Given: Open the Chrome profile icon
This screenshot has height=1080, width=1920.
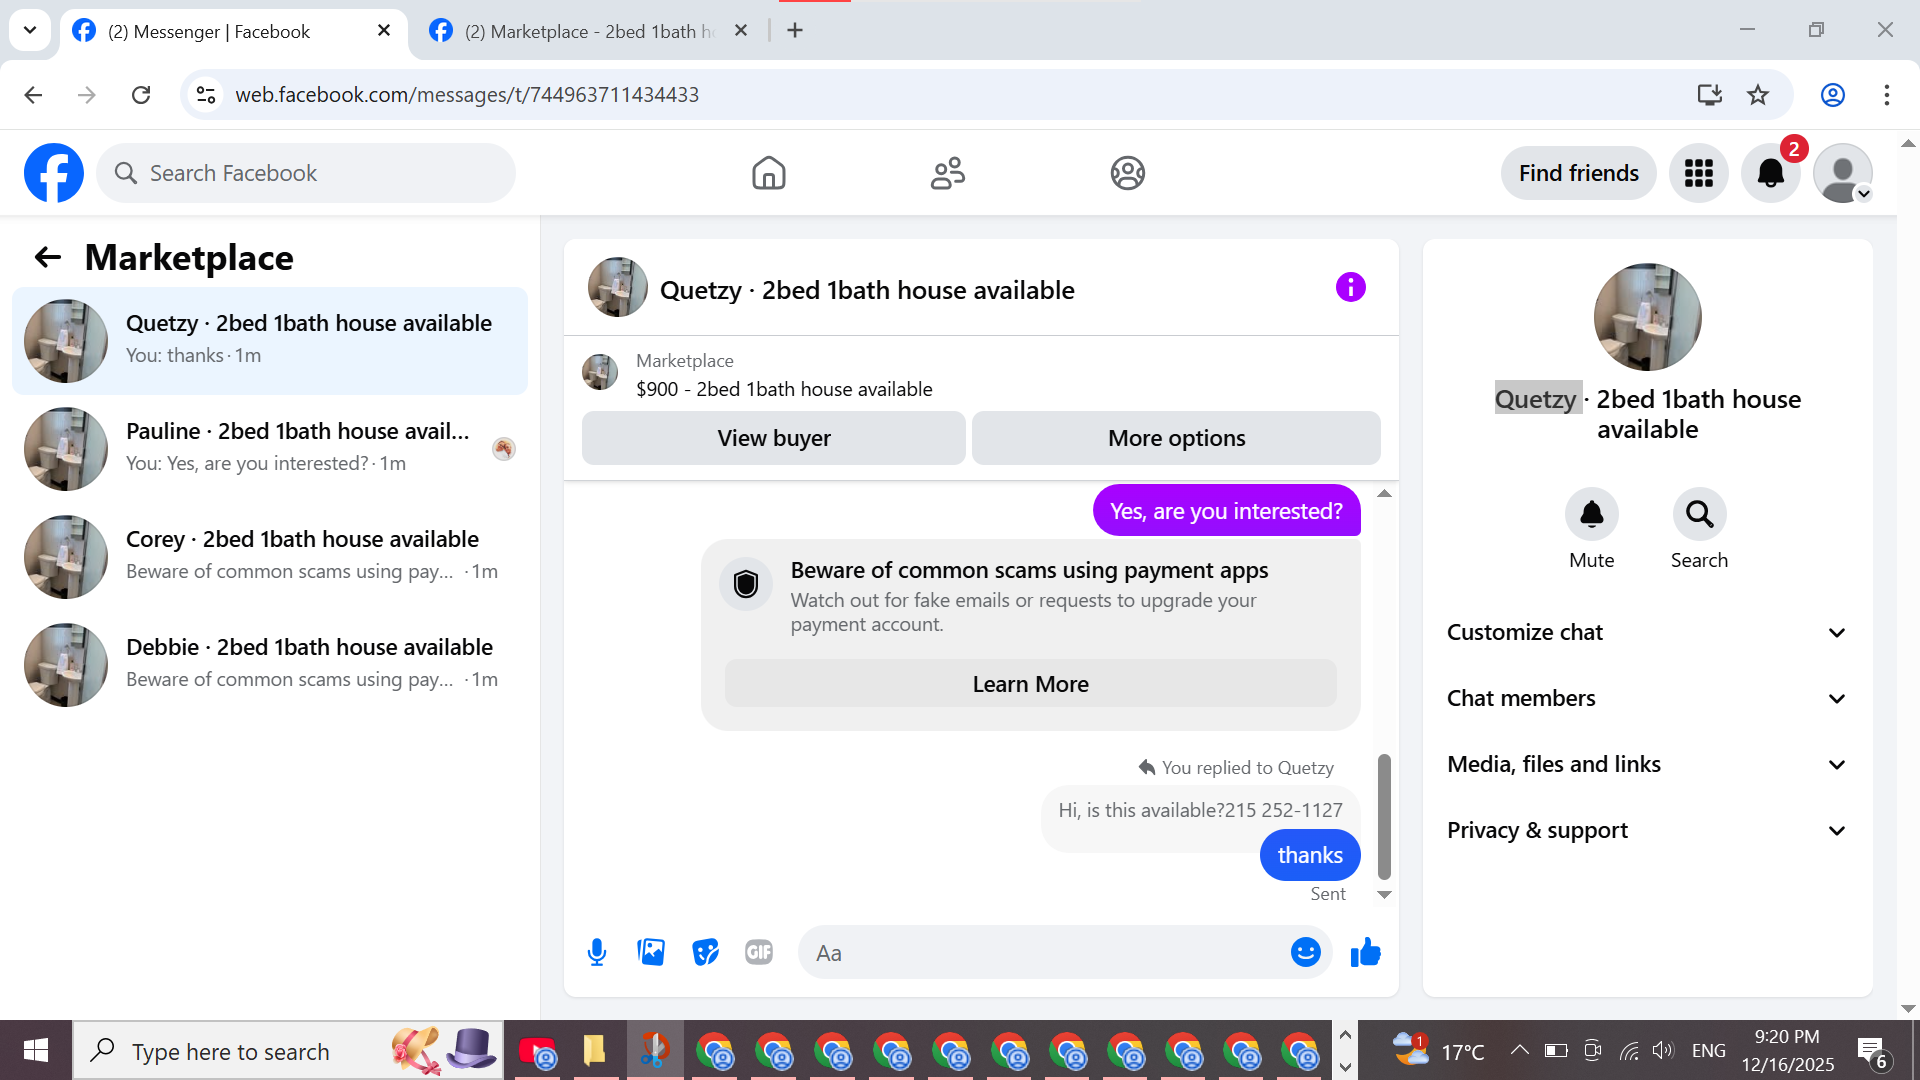Looking at the screenshot, I should click(1832, 95).
